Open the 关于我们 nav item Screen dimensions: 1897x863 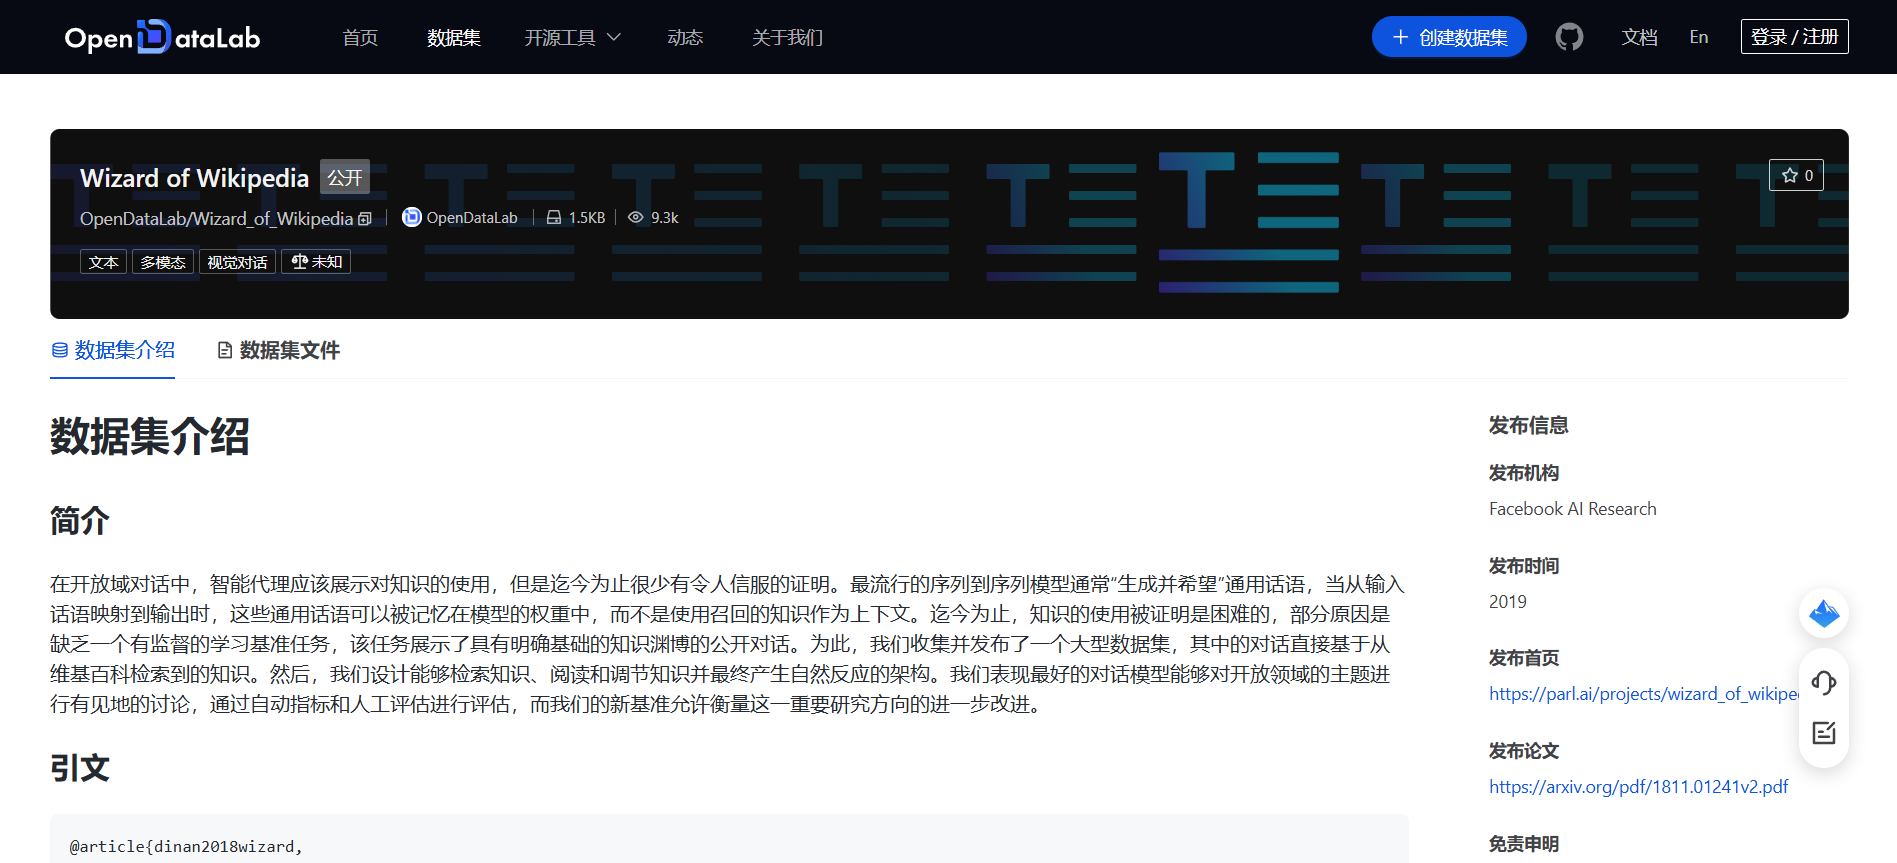787,37
